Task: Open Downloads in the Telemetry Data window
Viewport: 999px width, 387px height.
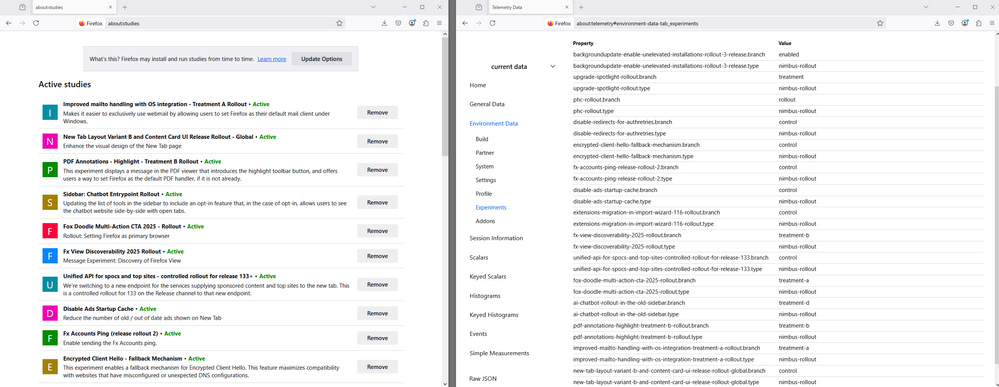Action: coord(937,23)
